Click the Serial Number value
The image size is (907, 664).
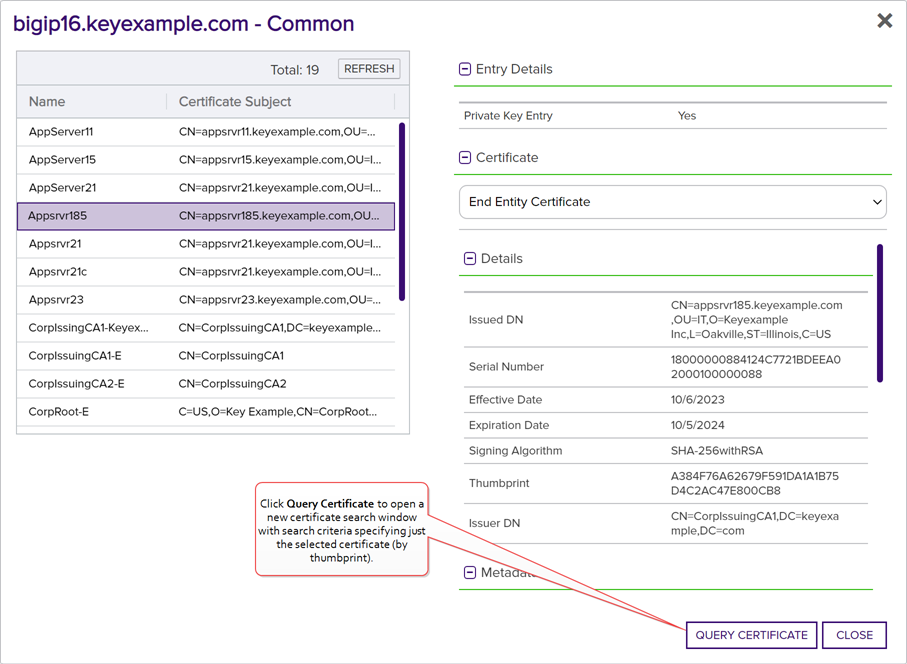coord(755,367)
